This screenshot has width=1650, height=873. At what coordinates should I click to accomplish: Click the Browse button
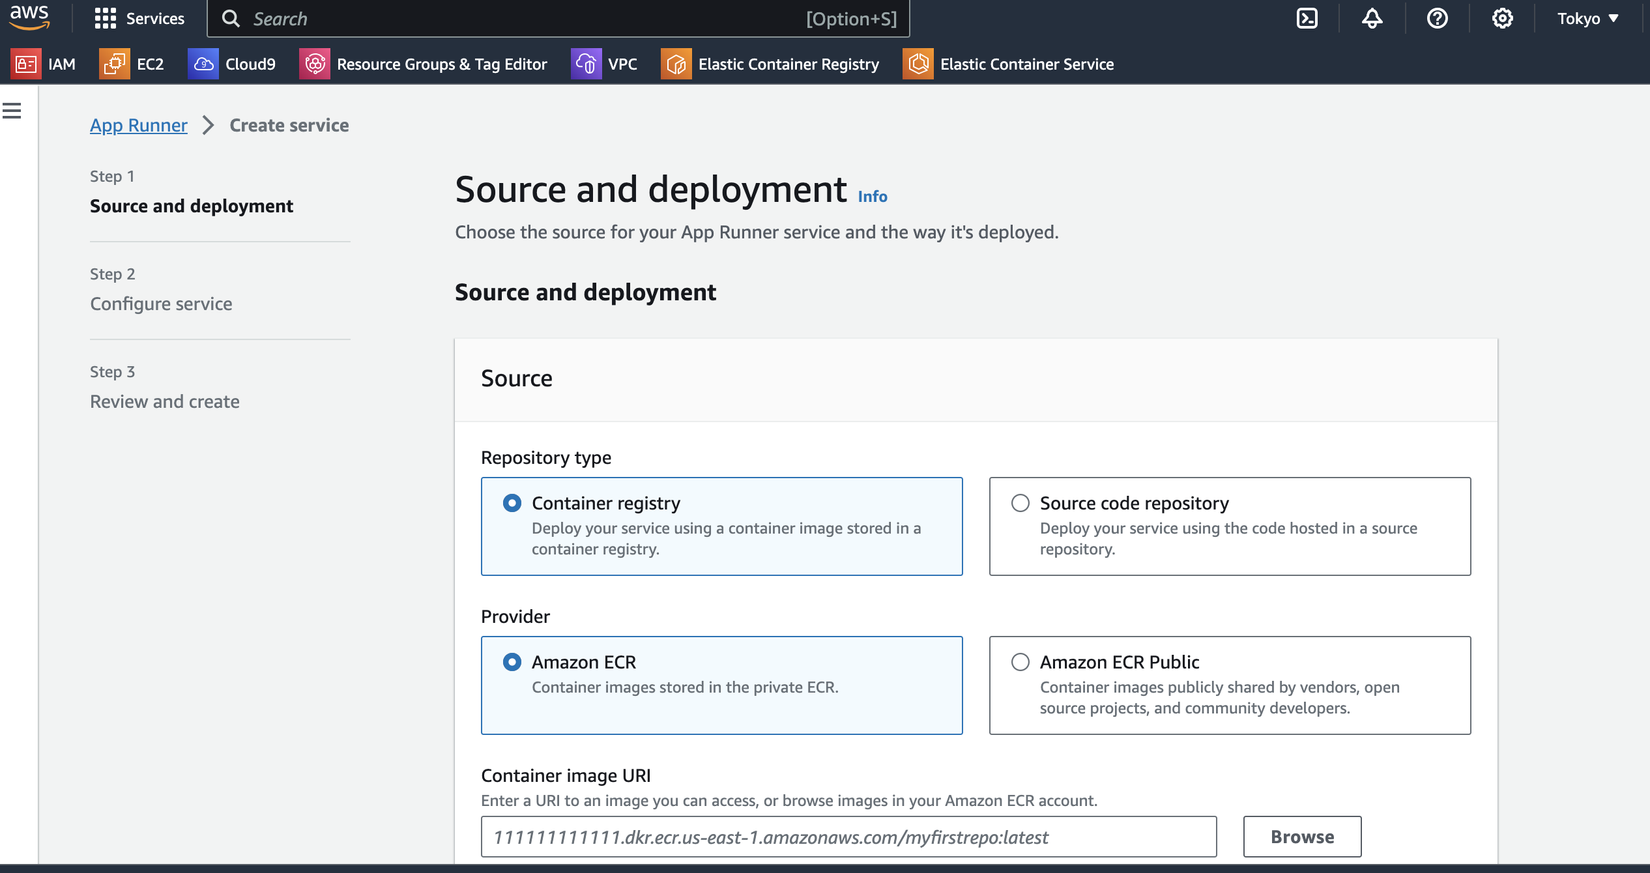[x=1301, y=837]
